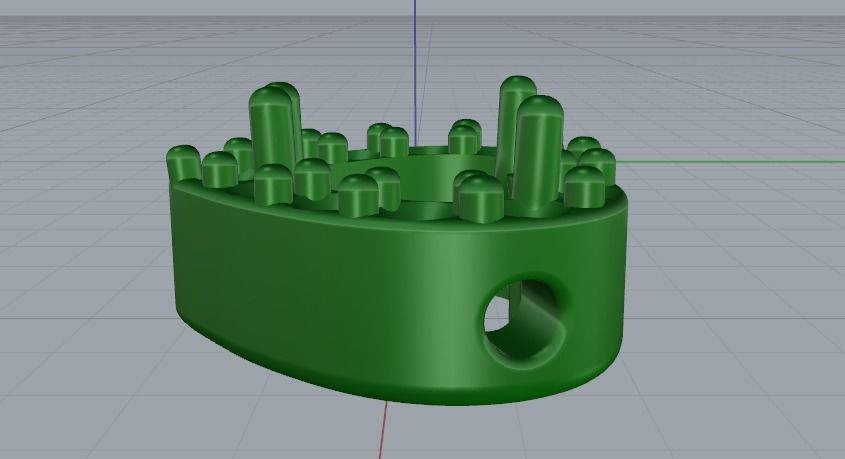
Task: Click the circular hole in the model's side
Action: point(525,323)
